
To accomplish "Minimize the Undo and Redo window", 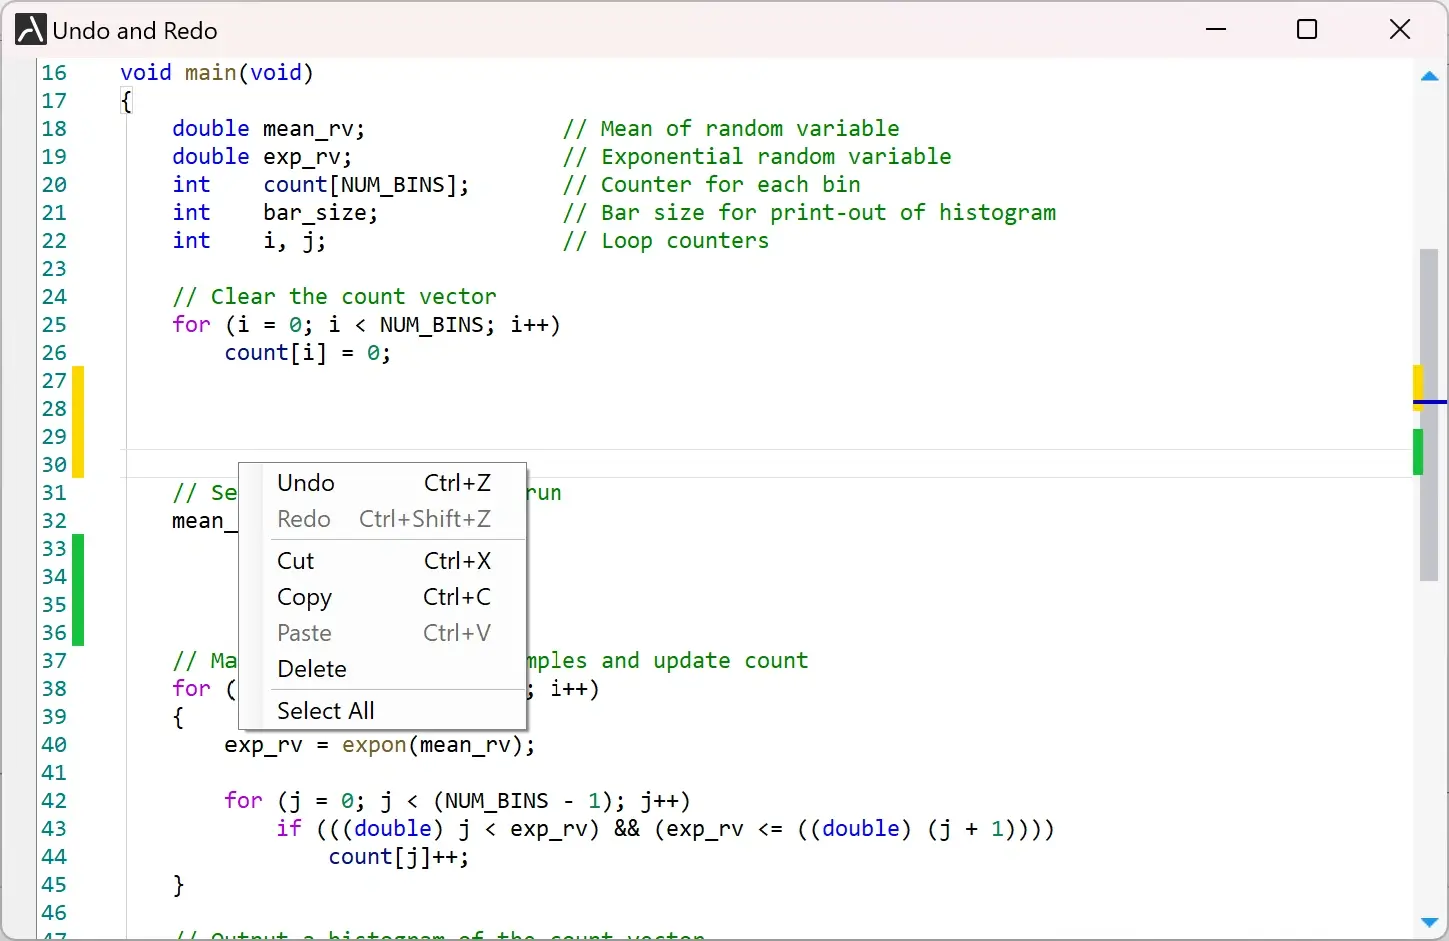I will [x=1216, y=30].
